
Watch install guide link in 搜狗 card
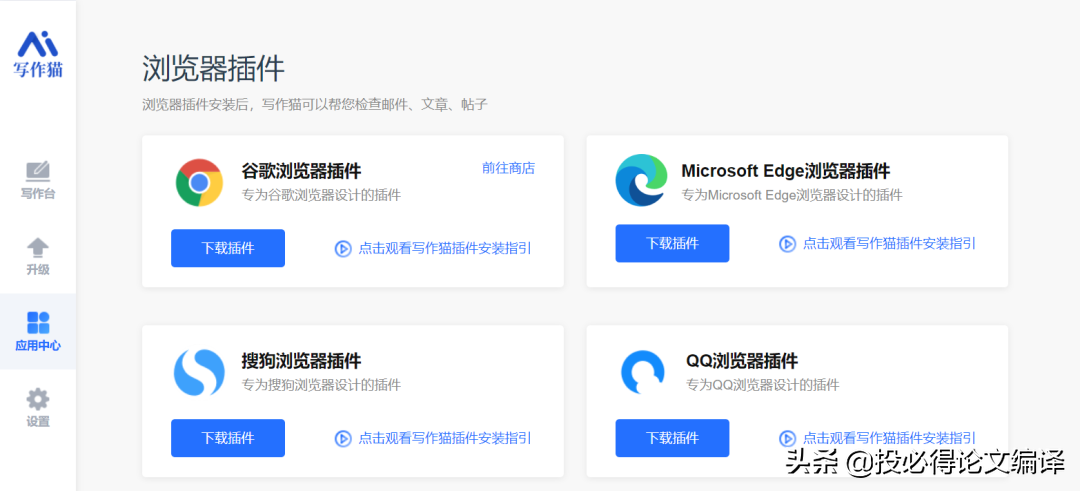pyautogui.click(x=444, y=438)
